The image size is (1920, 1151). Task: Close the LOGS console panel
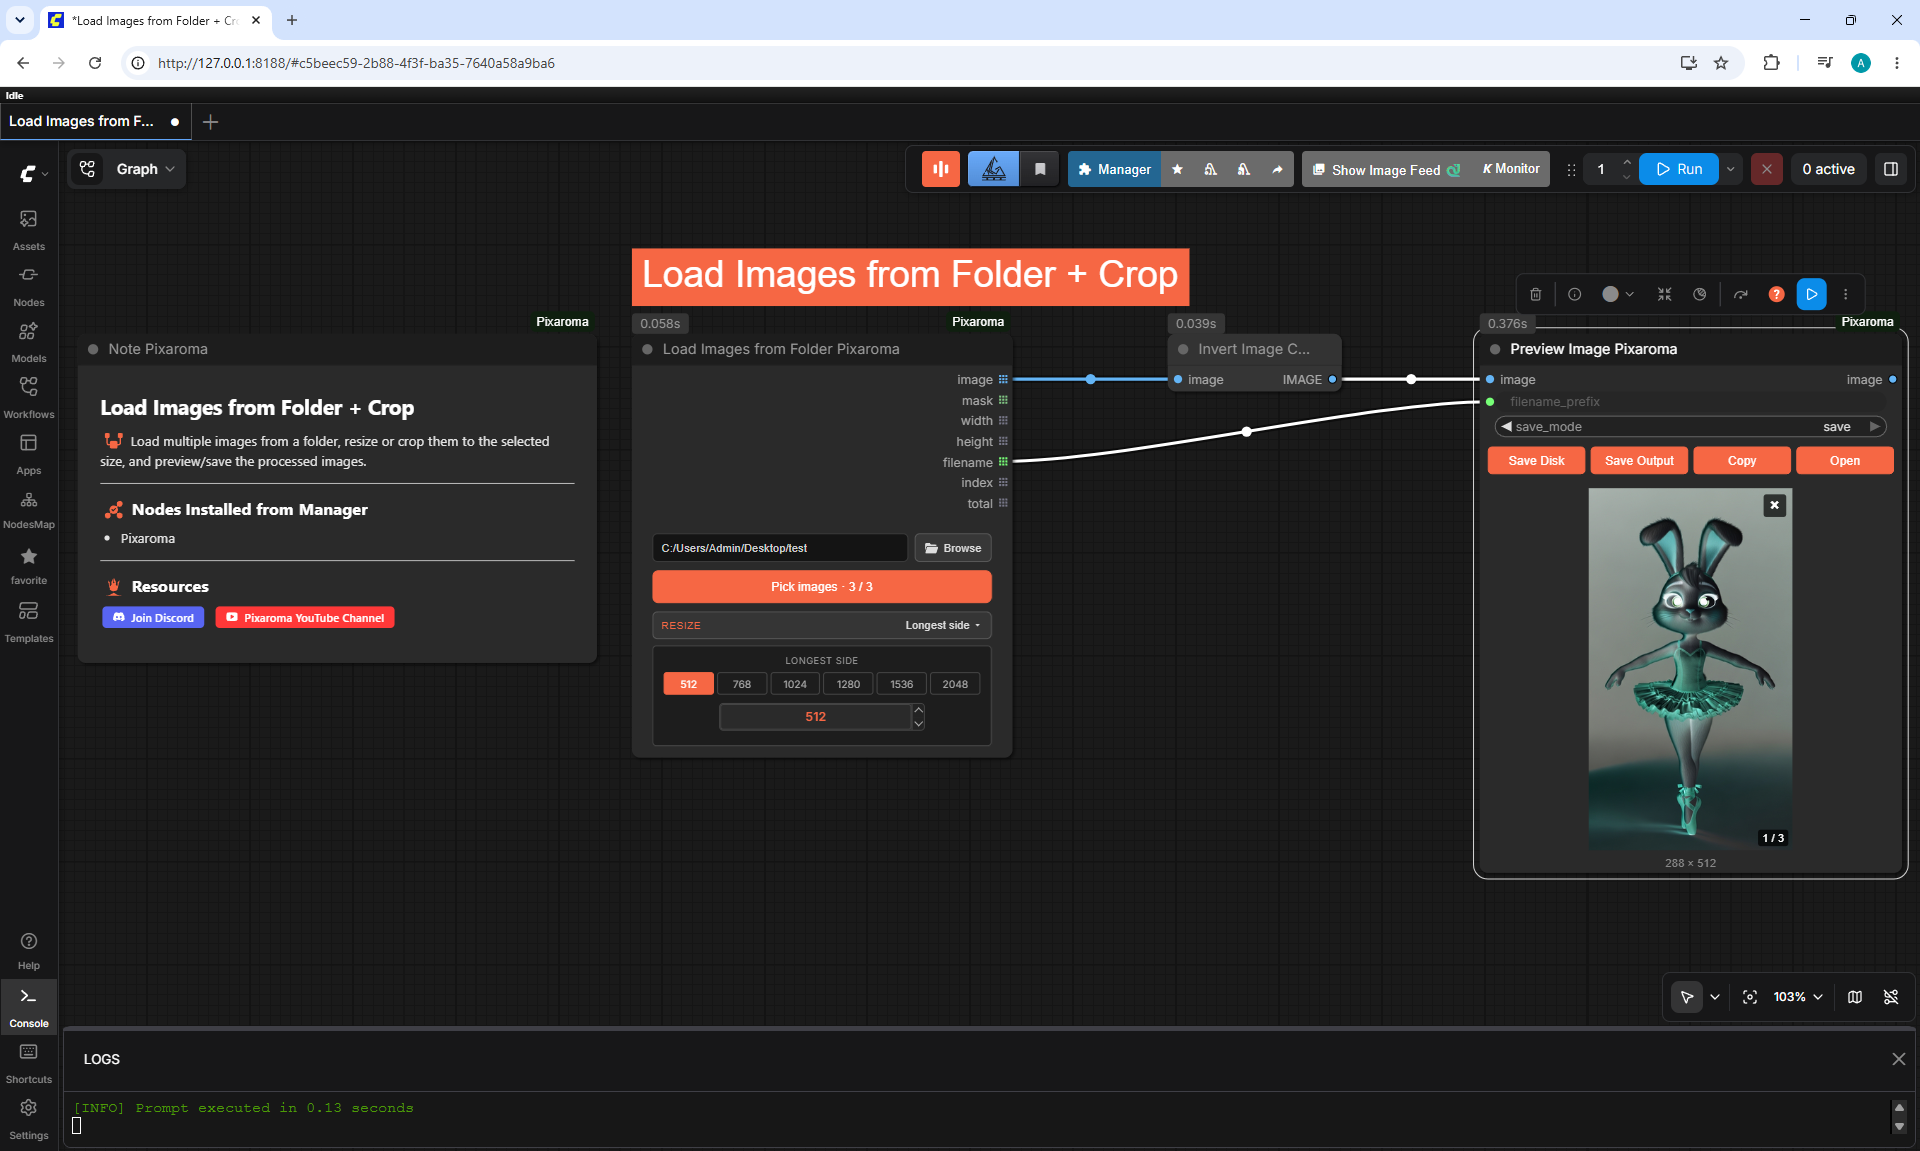point(1899,1059)
